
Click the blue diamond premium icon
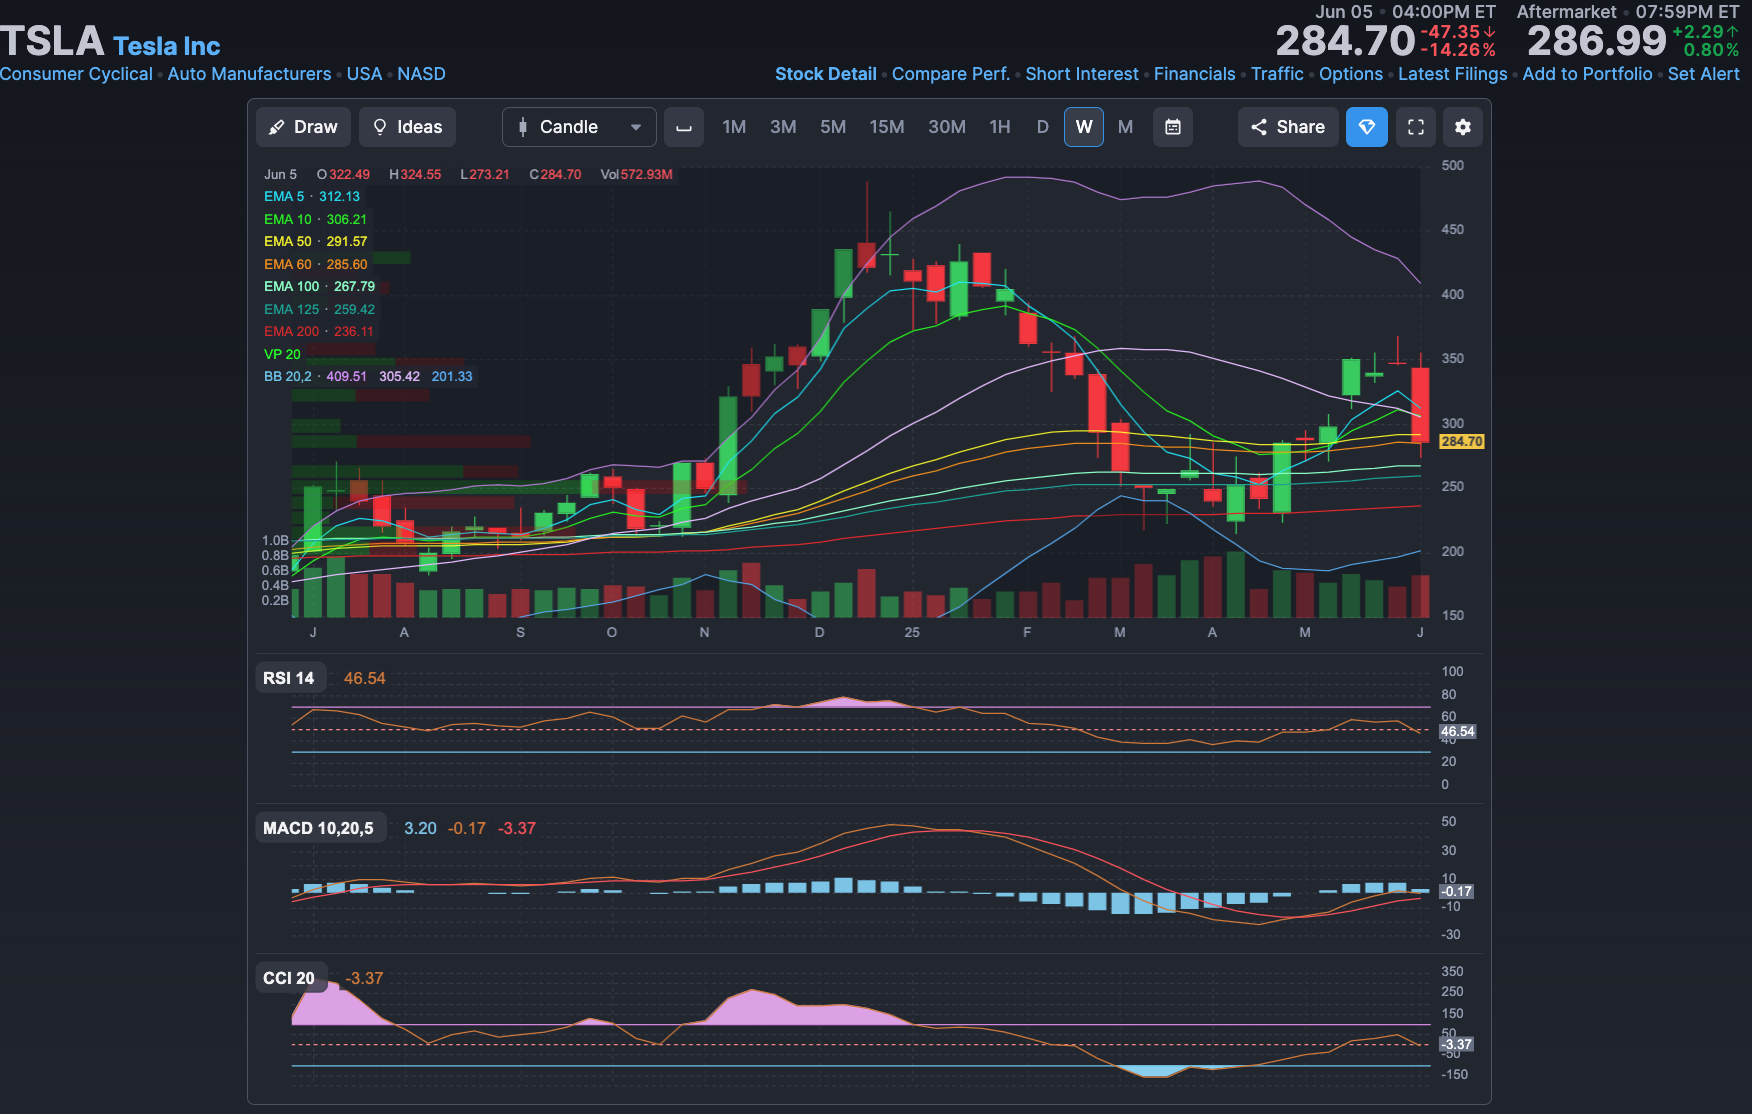[1367, 127]
